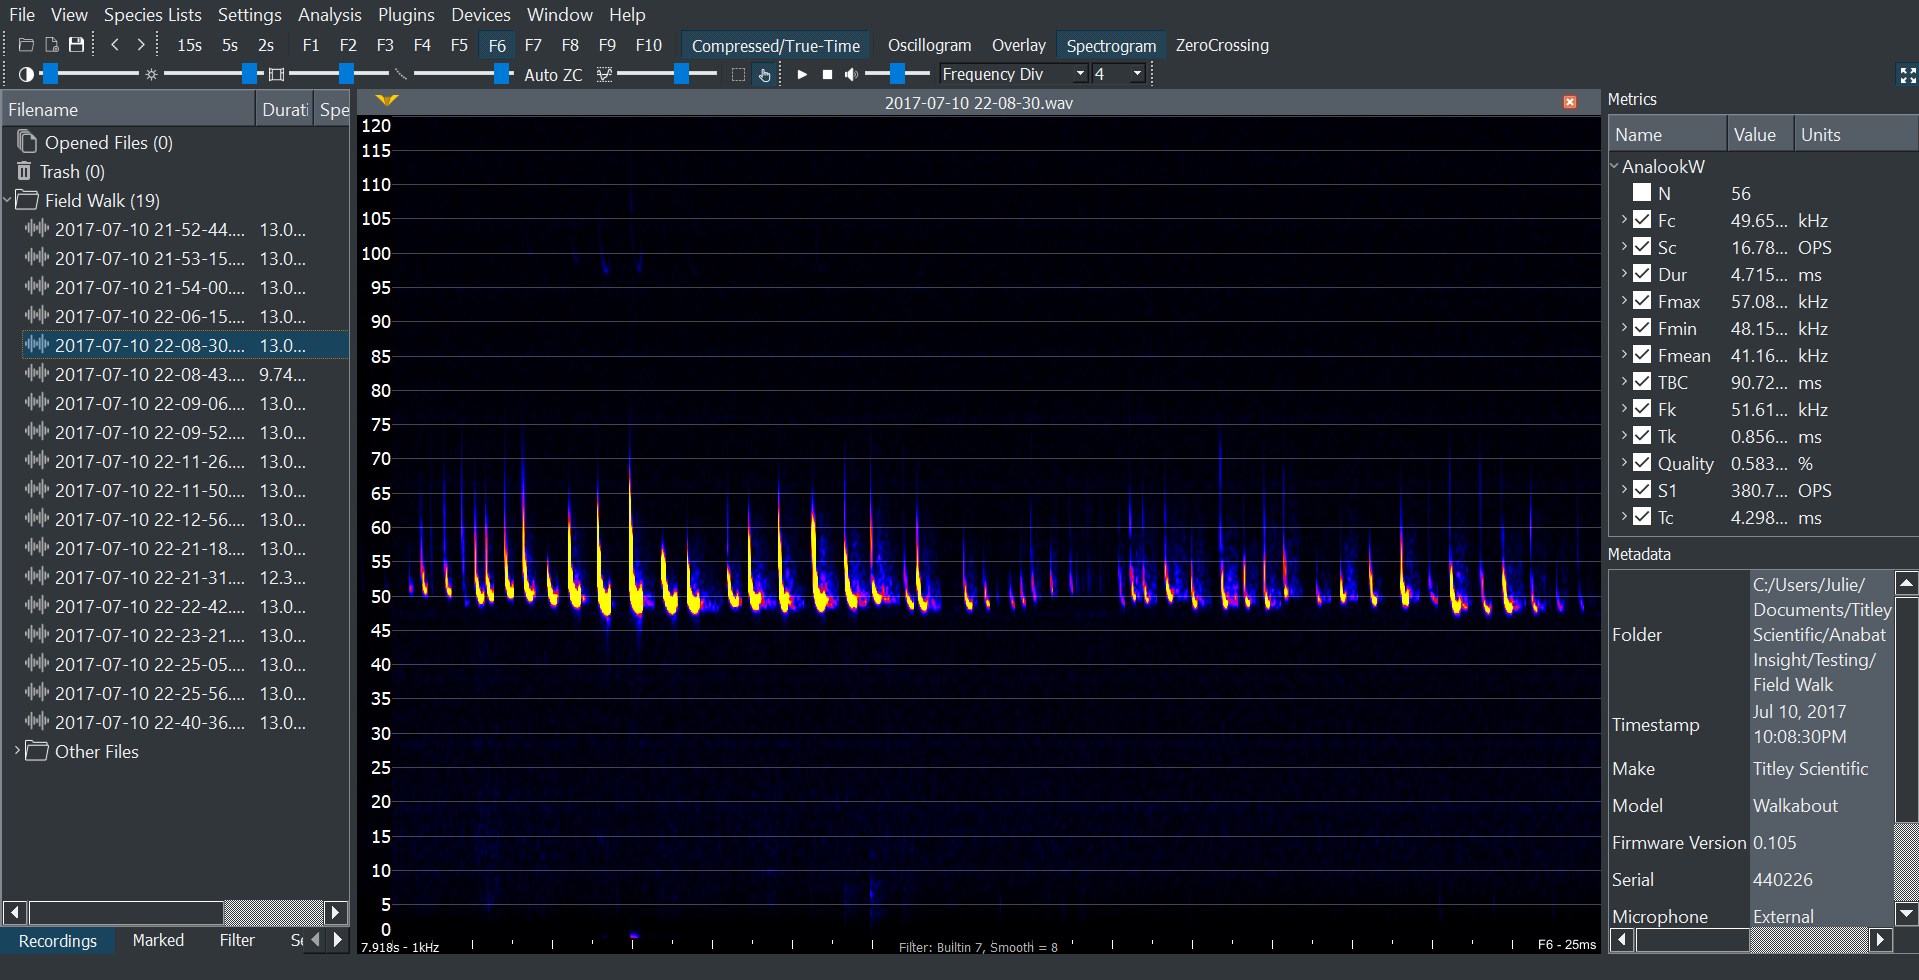Set time scale with the 15s button
The width and height of the screenshot is (1919, 980).
[189, 45]
